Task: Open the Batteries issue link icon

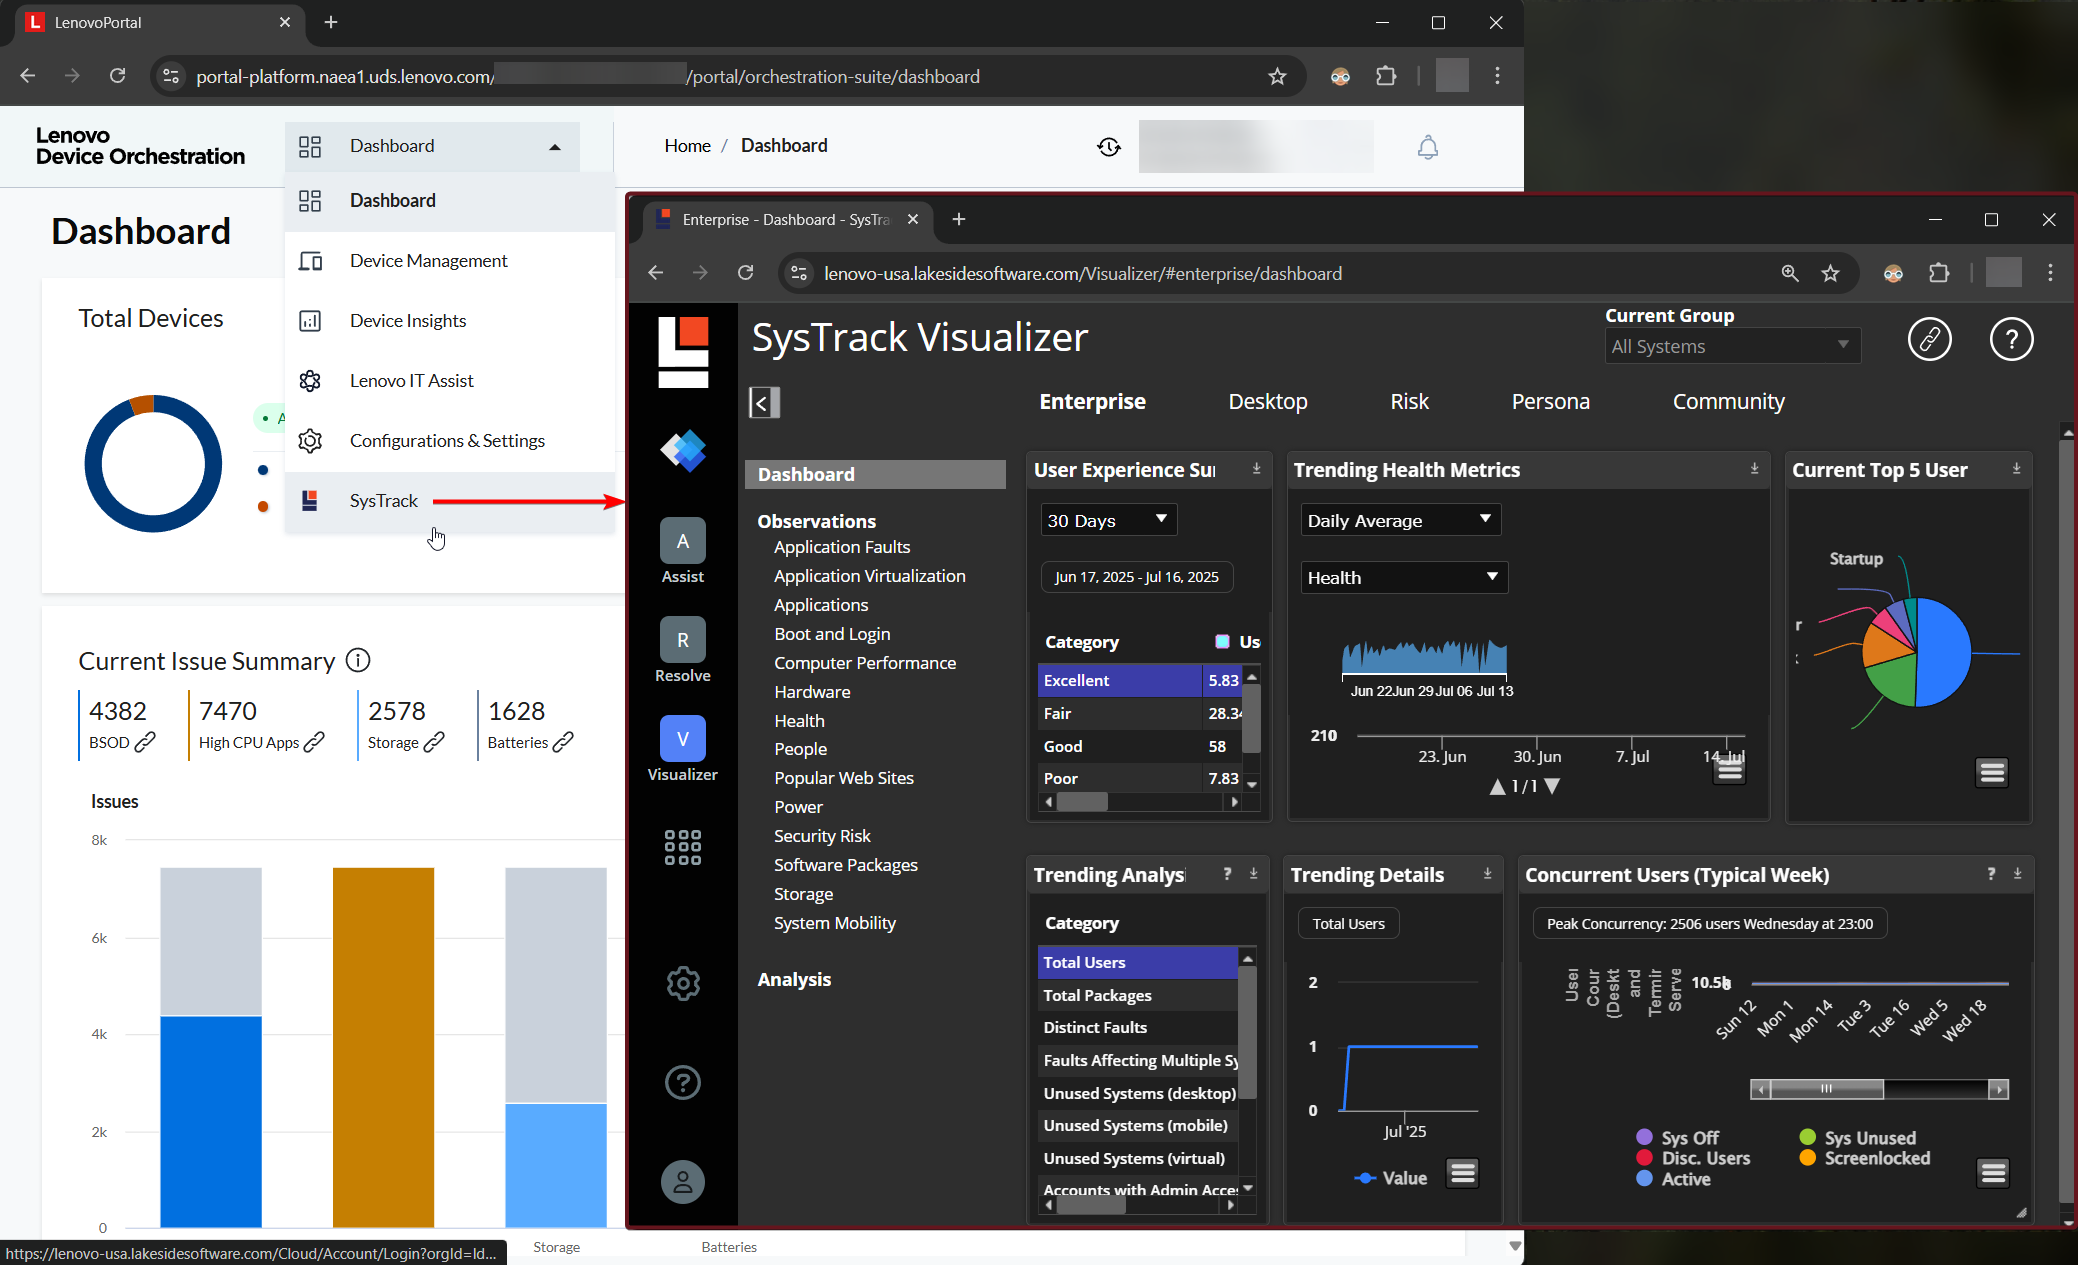Action: (x=563, y=742)
